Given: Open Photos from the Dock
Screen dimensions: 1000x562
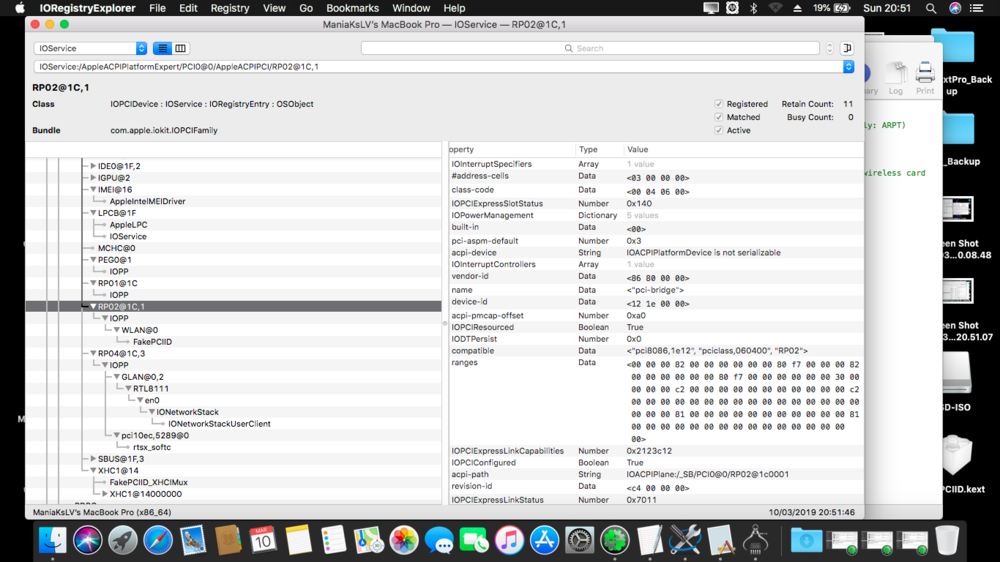Looking at the screenshot, I should (x=404, y=540).
